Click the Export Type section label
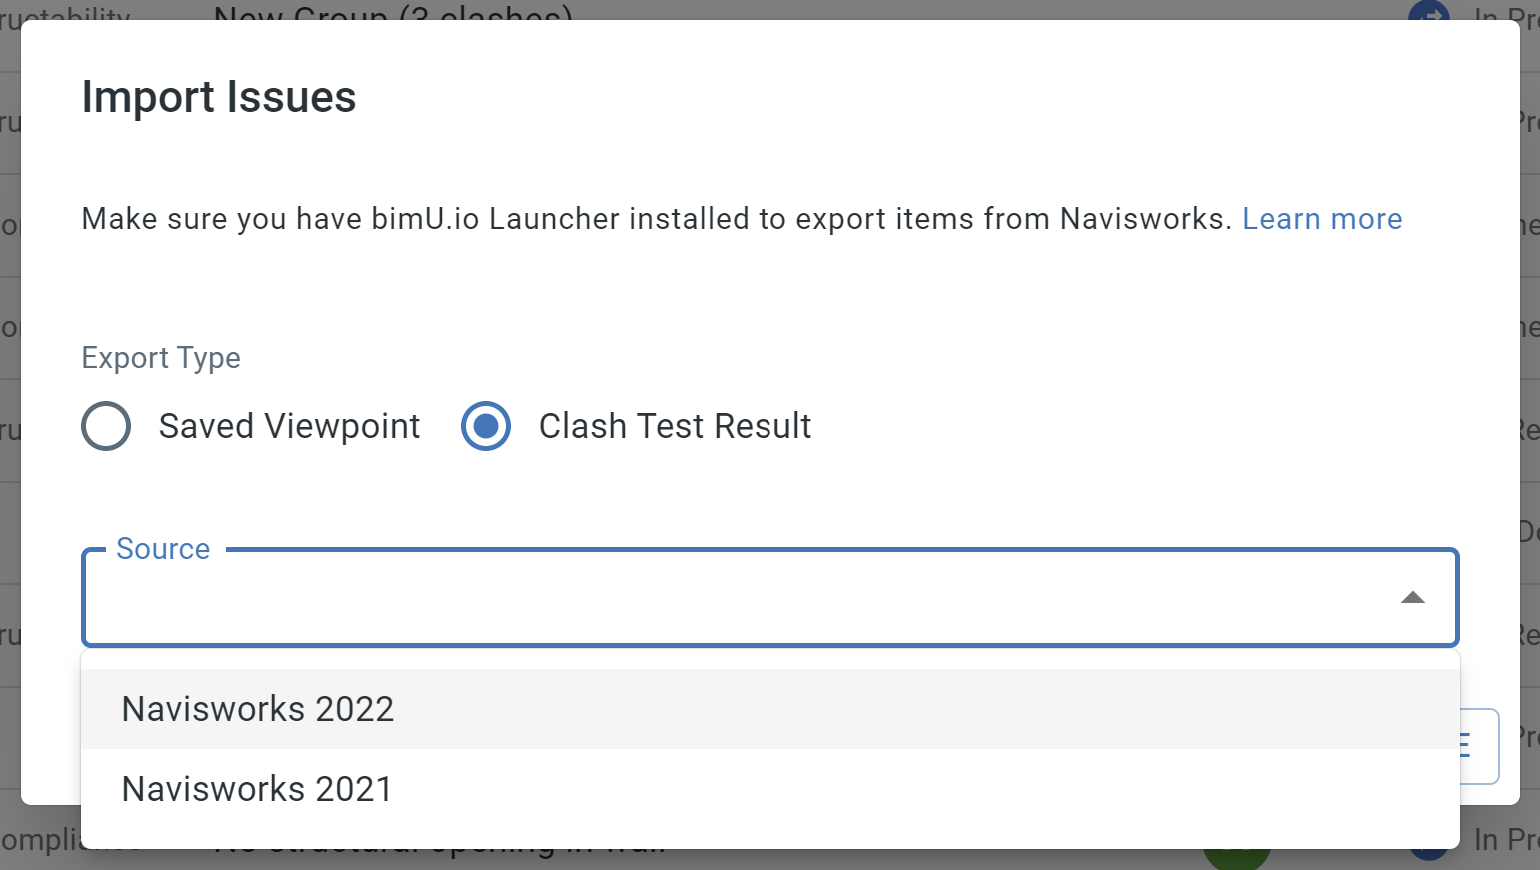Image resolution: width=1540 pixels, height=870 pixels. pyautogui.click(x=161, y=358)
